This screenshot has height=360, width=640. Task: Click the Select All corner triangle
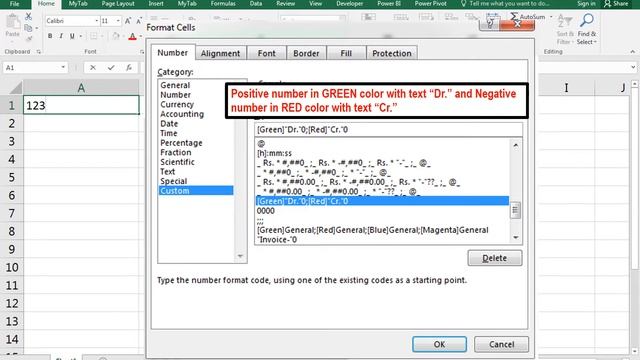[16, 88]
